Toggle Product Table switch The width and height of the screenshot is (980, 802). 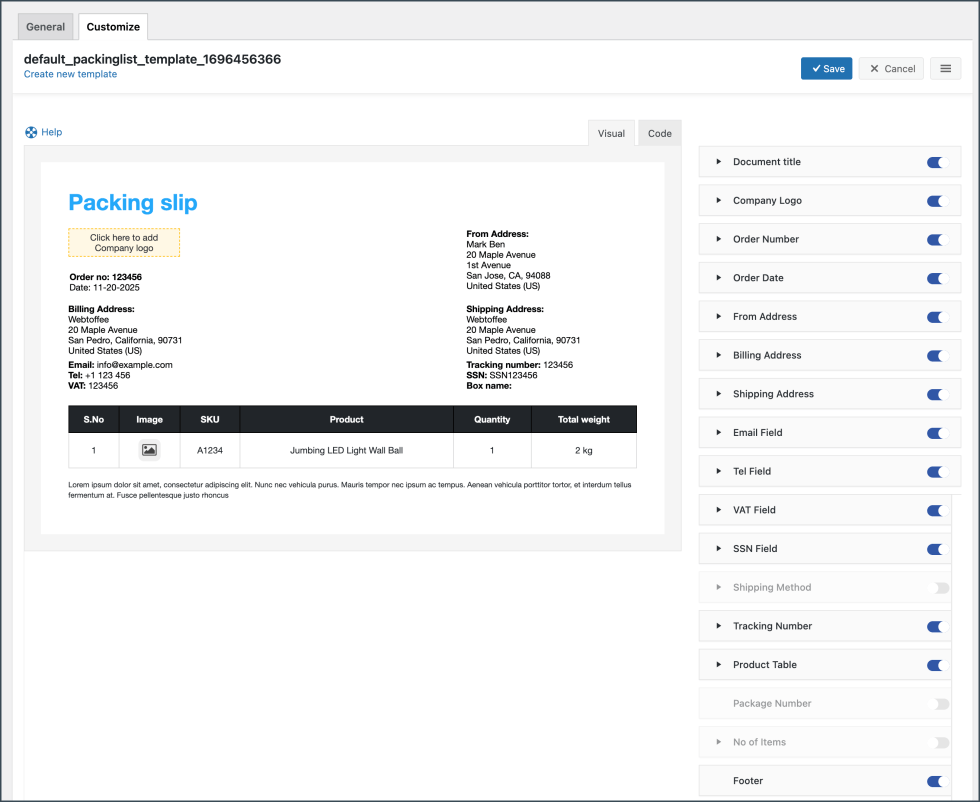(938, 666)
